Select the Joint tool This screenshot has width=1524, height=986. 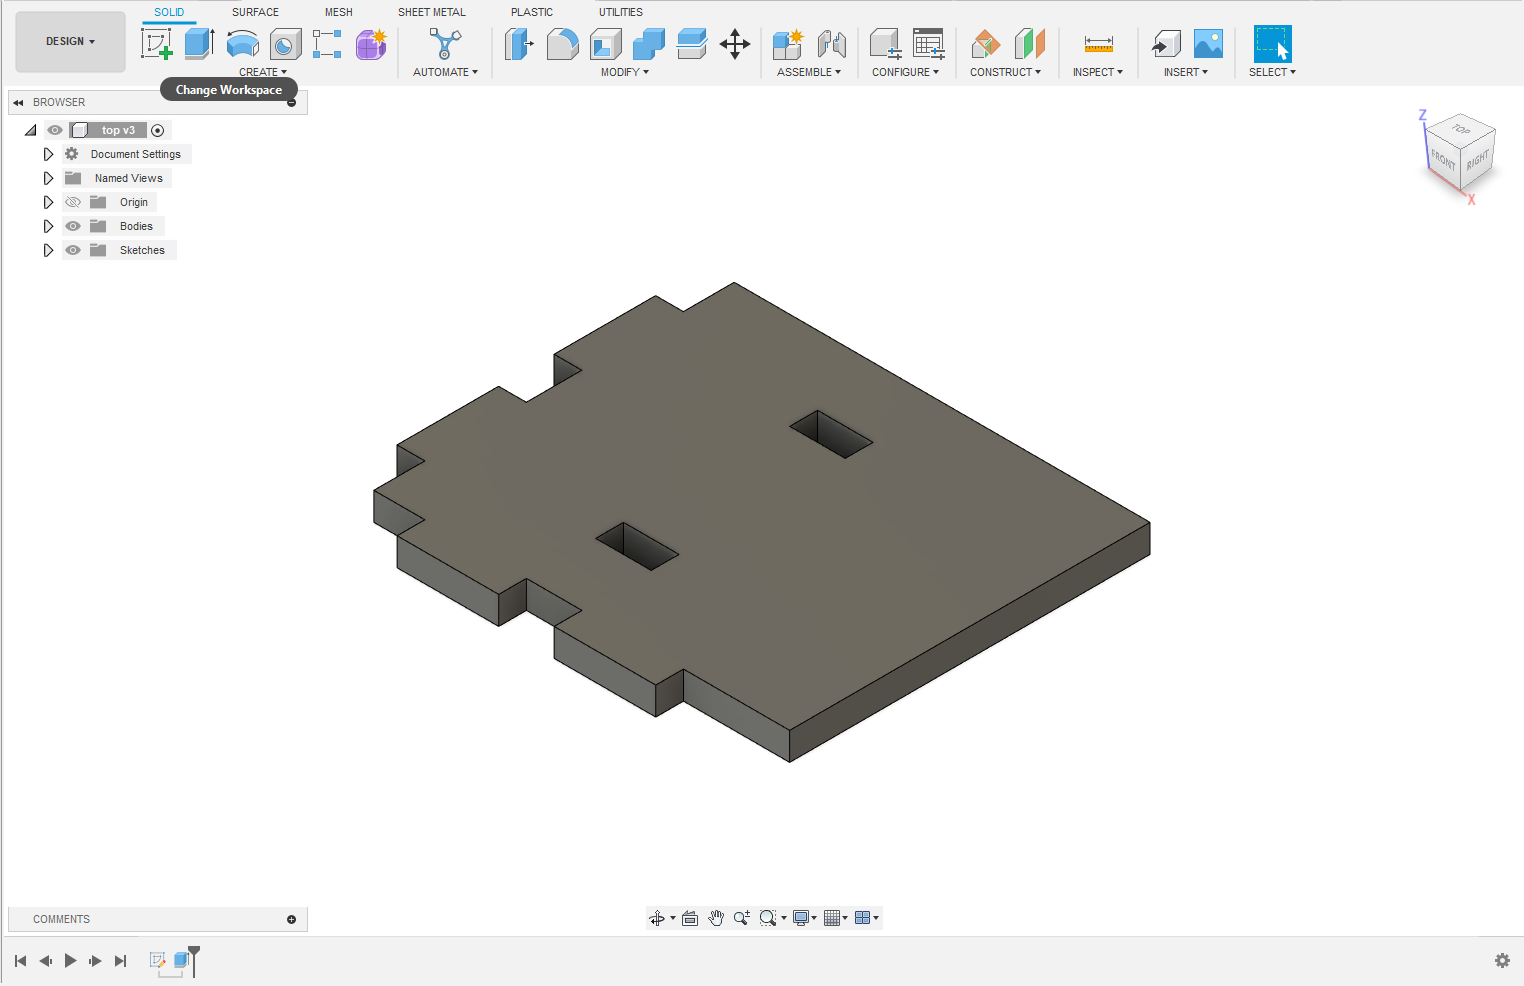(831, 44)
